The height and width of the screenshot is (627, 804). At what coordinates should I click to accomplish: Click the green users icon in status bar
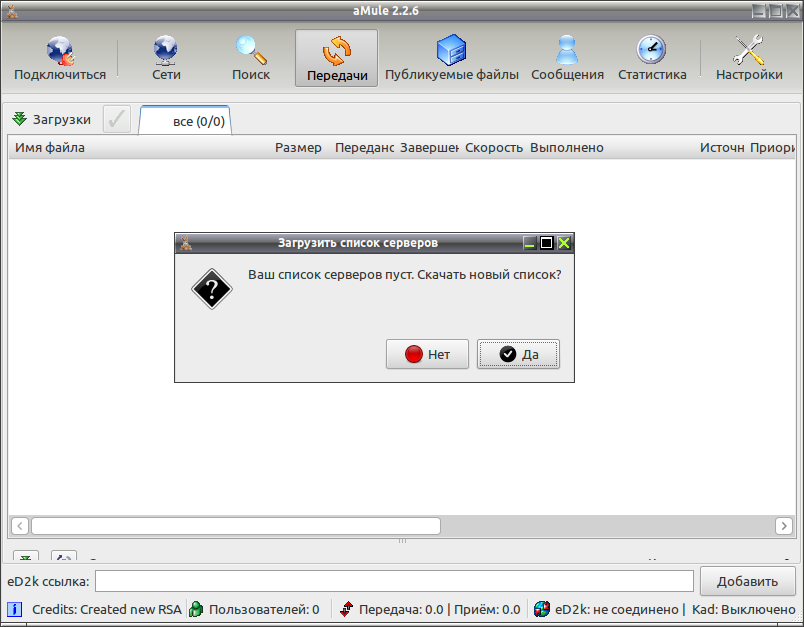[196, 609]
